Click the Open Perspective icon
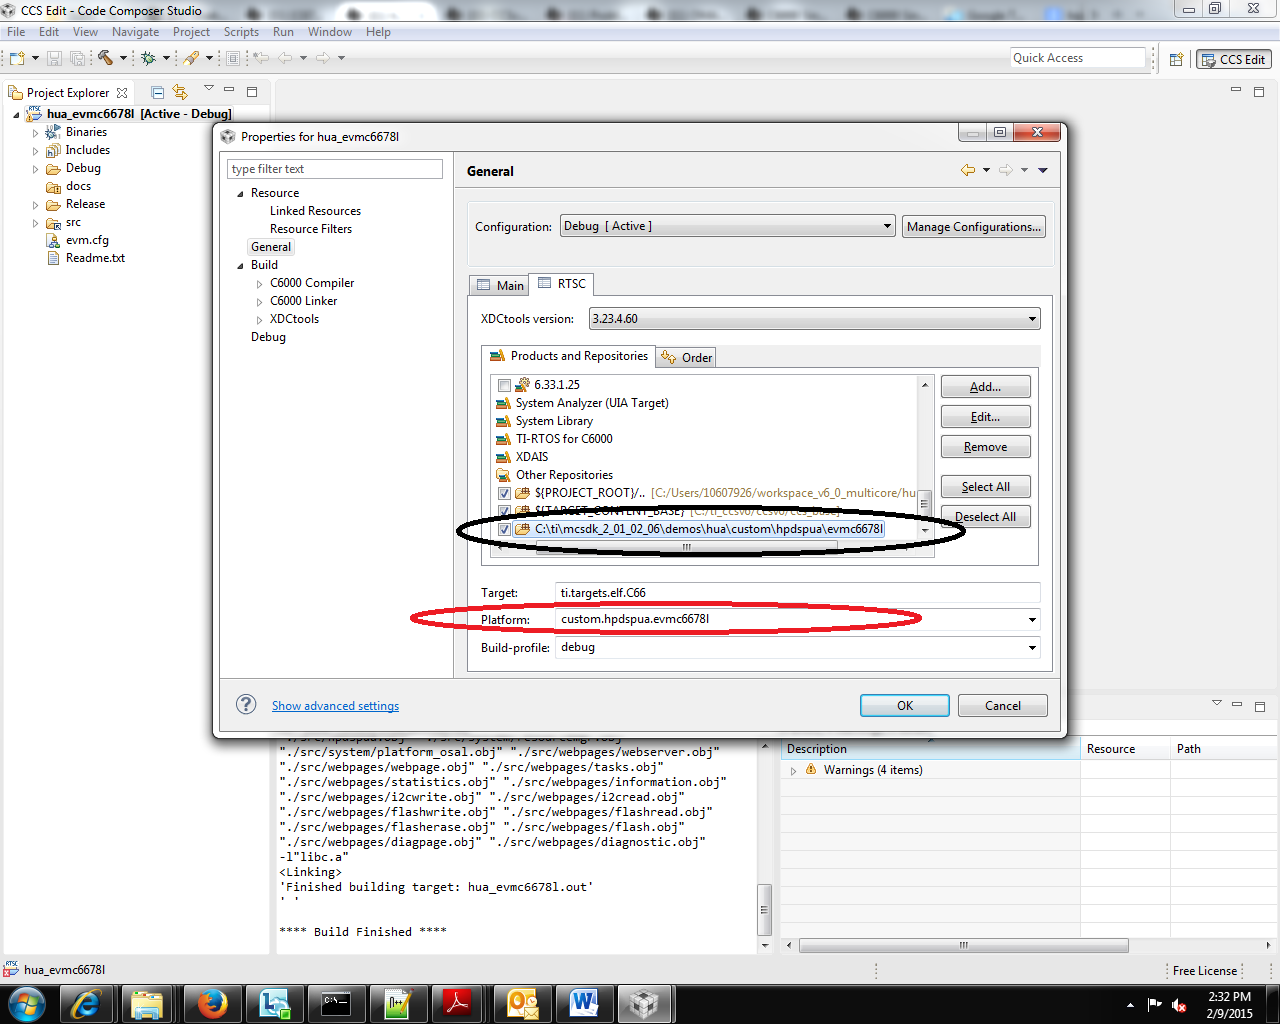Image resolution: width=1280 pixels, height=1024 pixels. click(x=1177, y=59)
